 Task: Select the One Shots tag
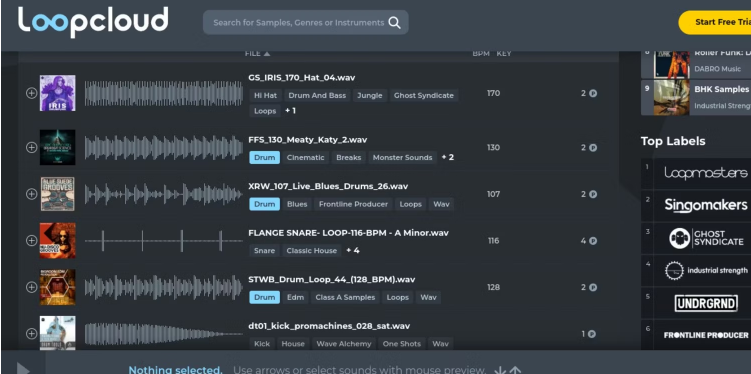tap(402, 343)
